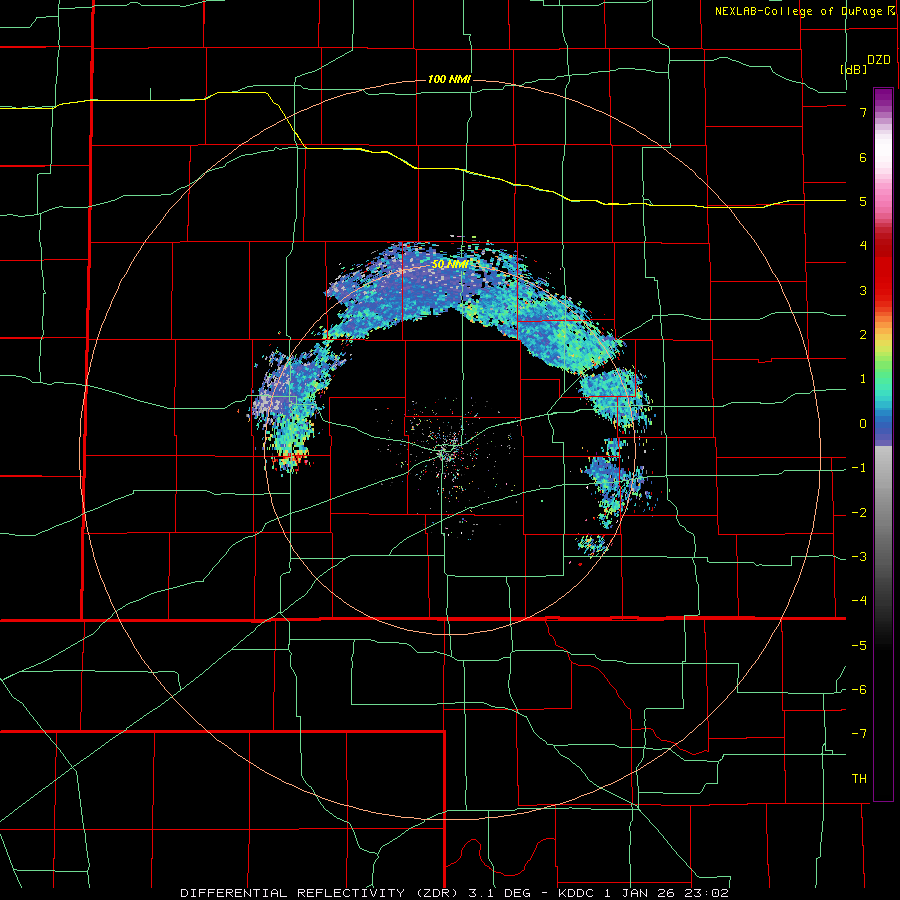Select the -3 dB scale value

859,557
